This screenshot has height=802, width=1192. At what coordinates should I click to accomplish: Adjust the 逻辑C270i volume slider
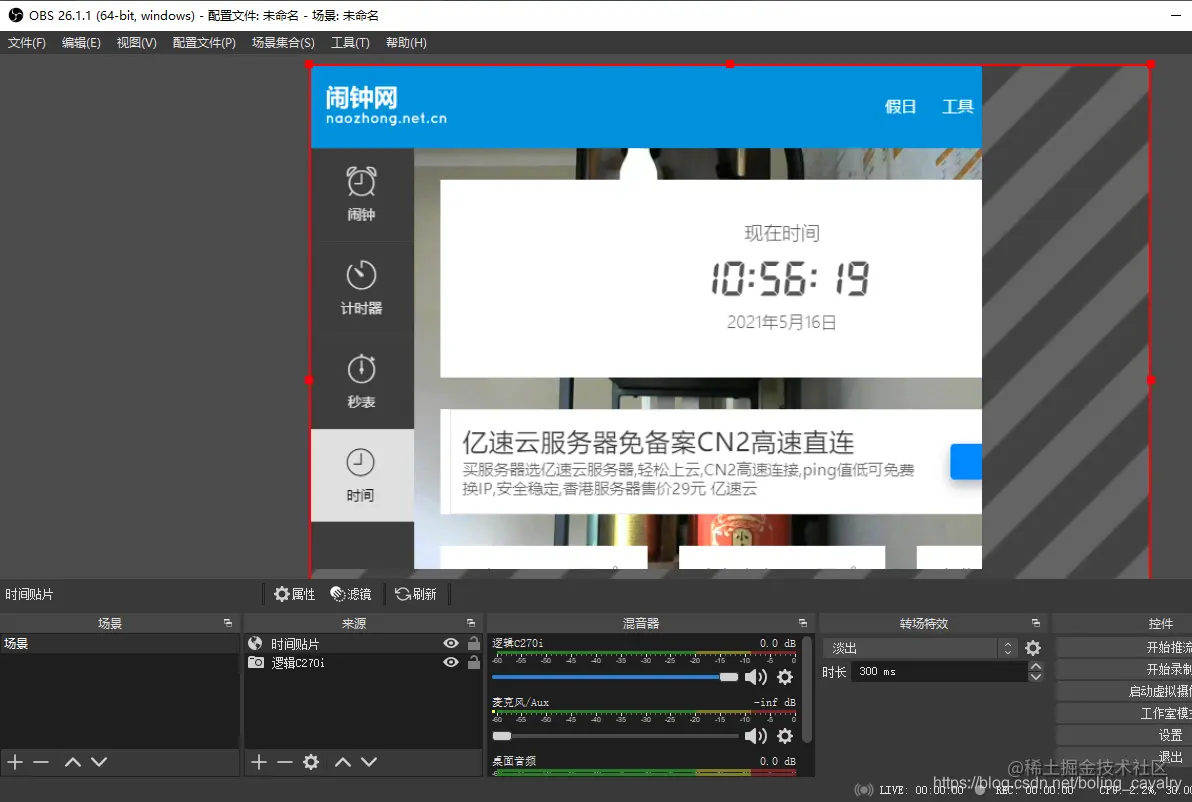click(728, 676)
